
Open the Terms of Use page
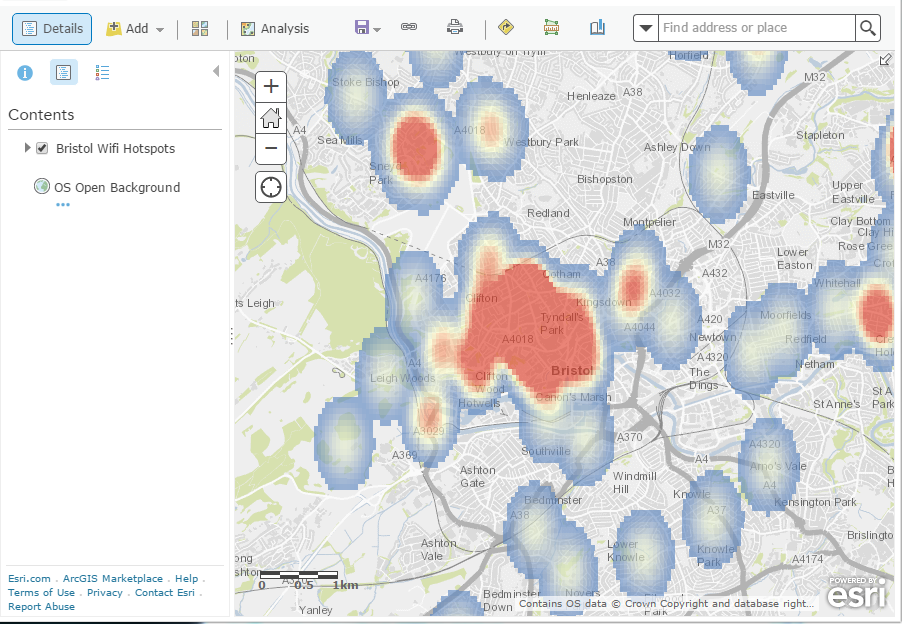coord(41,592)
